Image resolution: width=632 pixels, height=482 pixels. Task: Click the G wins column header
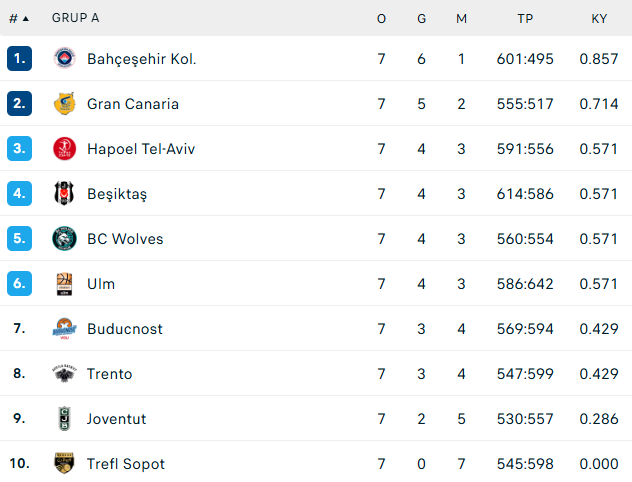[422, 19]
